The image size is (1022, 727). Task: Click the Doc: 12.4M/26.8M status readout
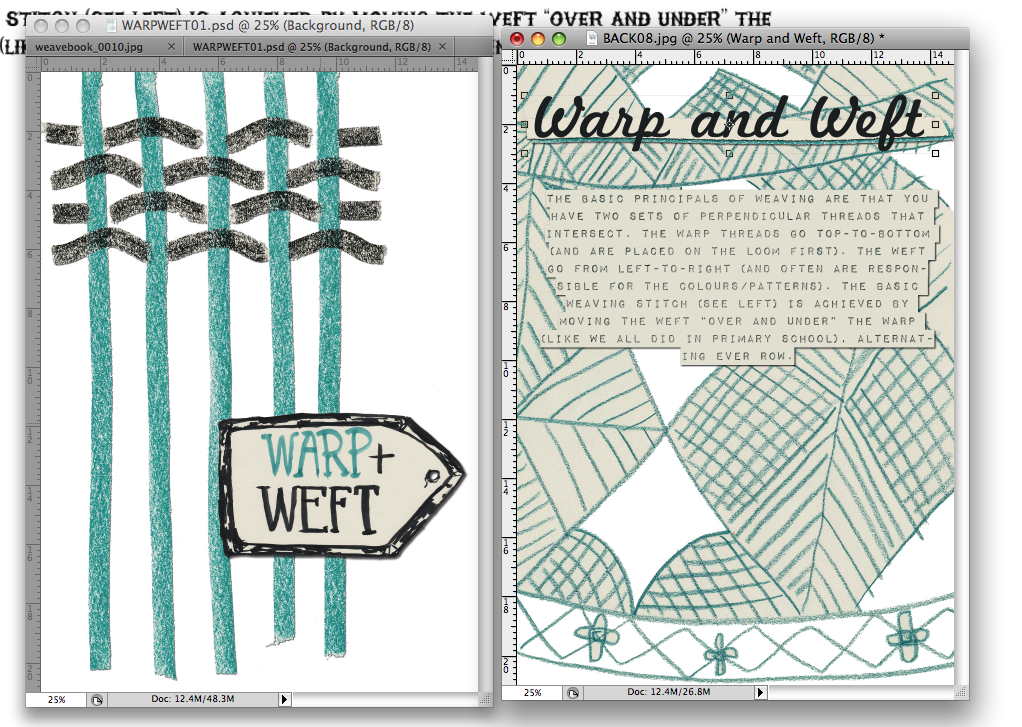[x=669, y=692]
